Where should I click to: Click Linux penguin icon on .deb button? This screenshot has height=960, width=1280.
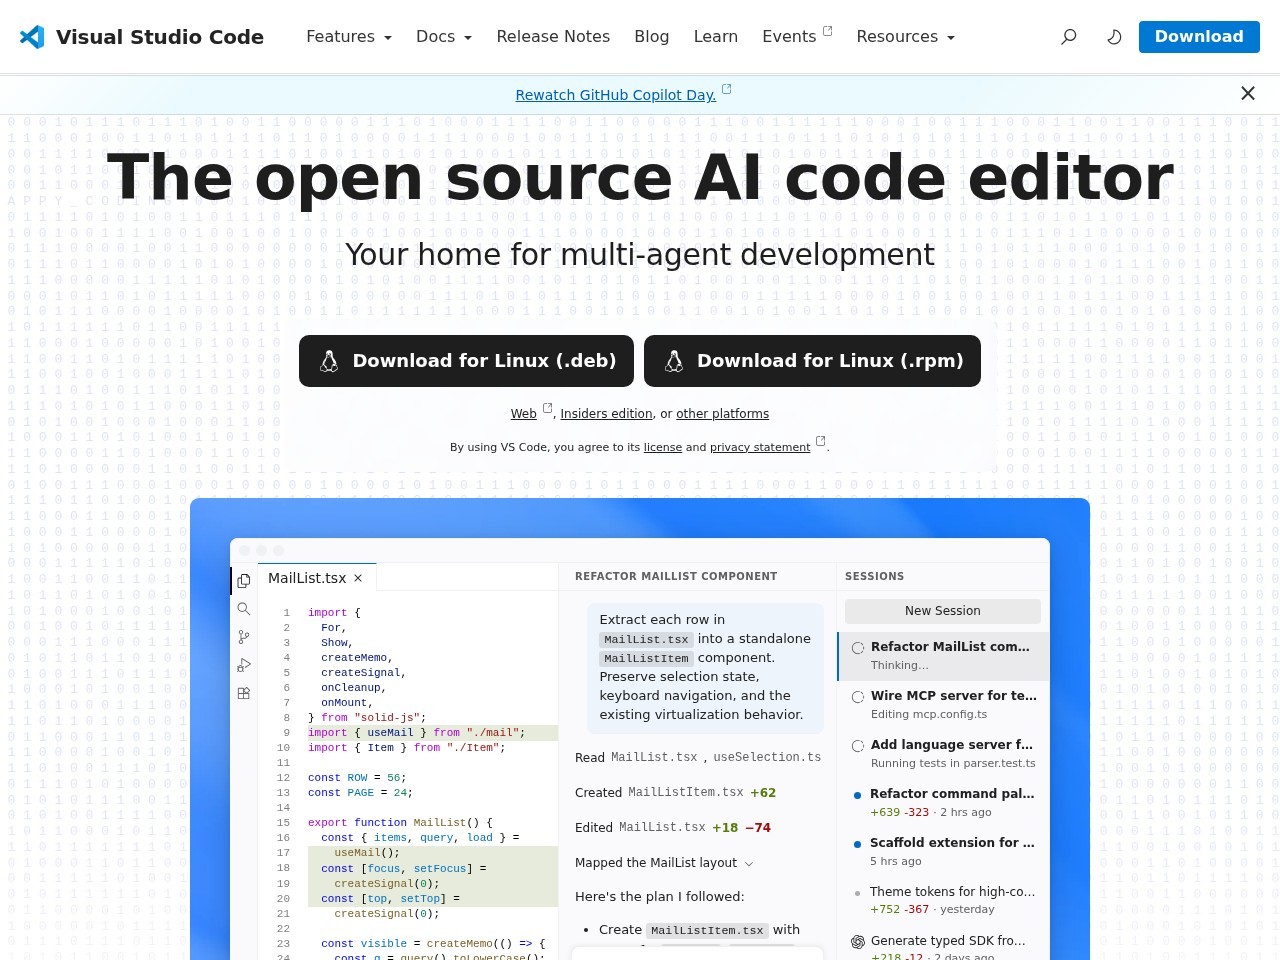coord(329,361)
